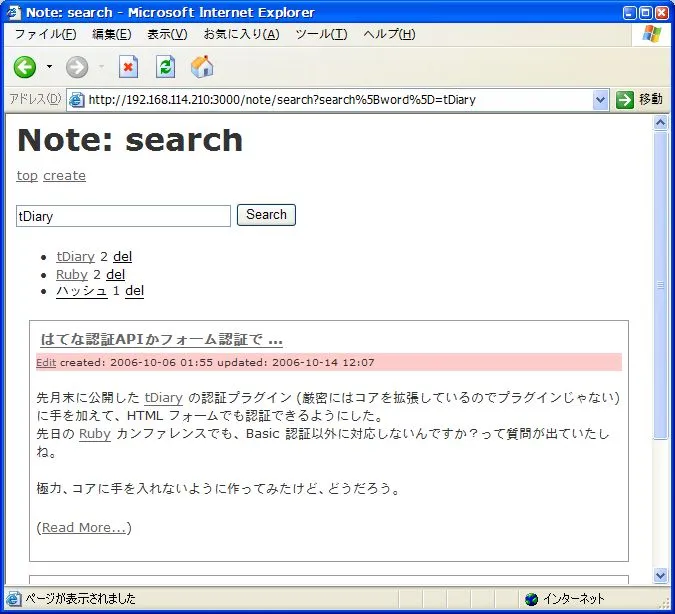Click the grey Forward arrow button
The width and height of the screenshot is (675, 614).
[77, 67]
